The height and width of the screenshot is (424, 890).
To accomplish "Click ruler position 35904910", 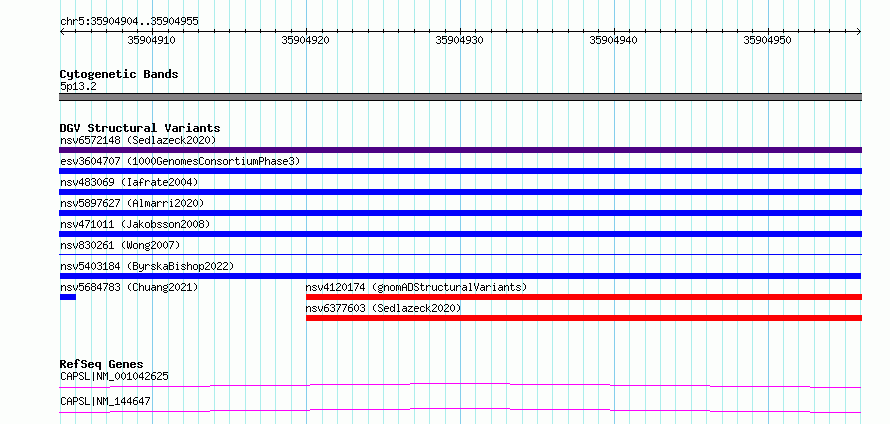I will coord(152,40).
